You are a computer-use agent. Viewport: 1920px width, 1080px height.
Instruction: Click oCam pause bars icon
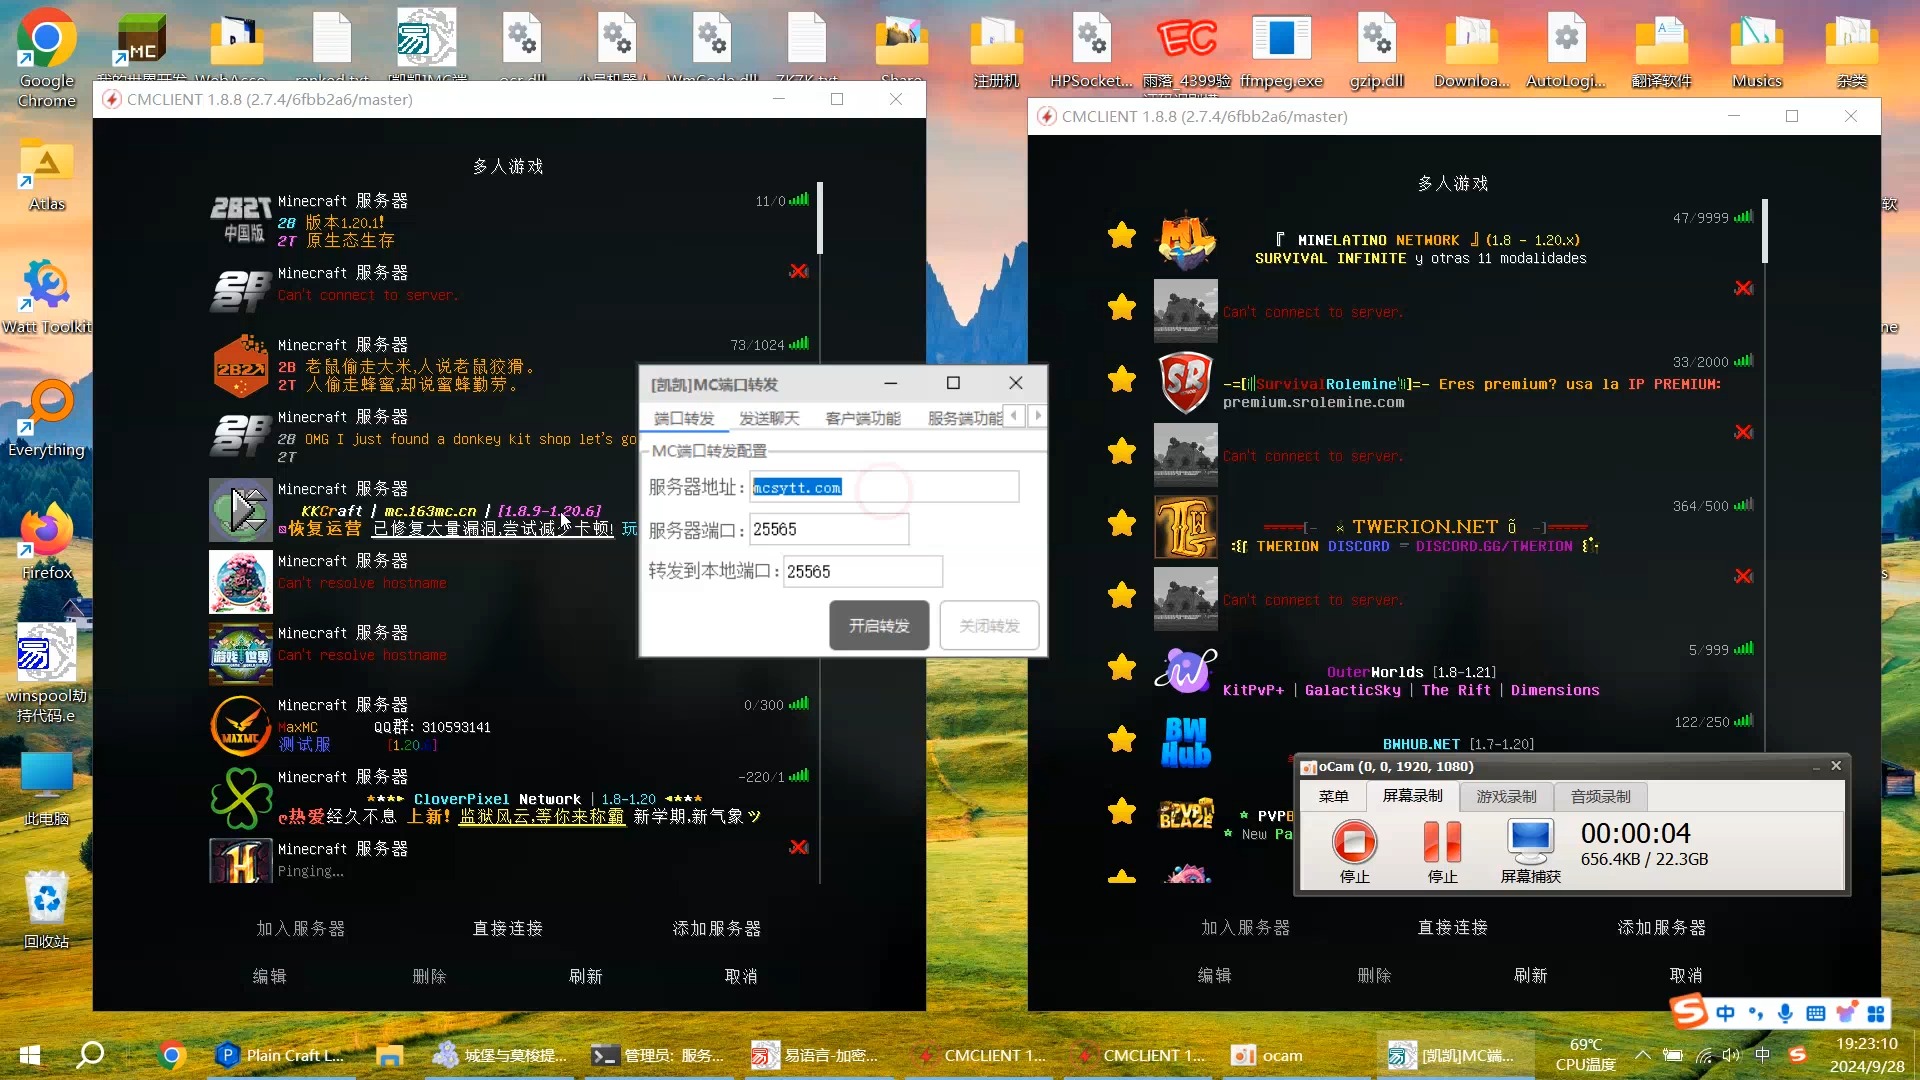[1442, 842]
